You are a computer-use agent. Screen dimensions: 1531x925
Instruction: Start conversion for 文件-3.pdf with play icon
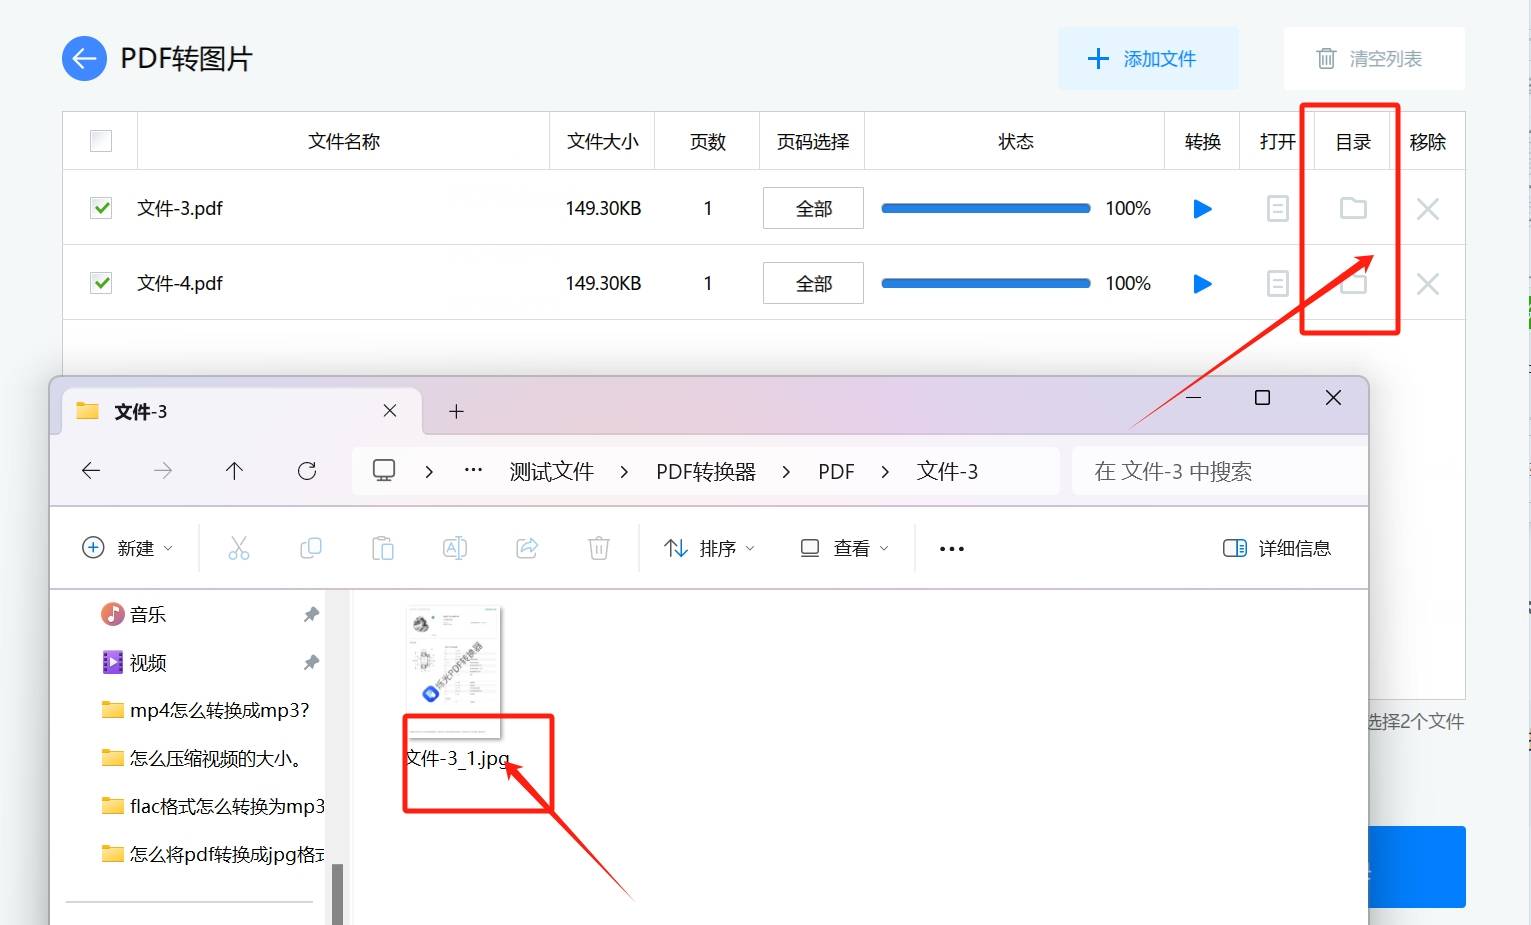pos(1201,208)
